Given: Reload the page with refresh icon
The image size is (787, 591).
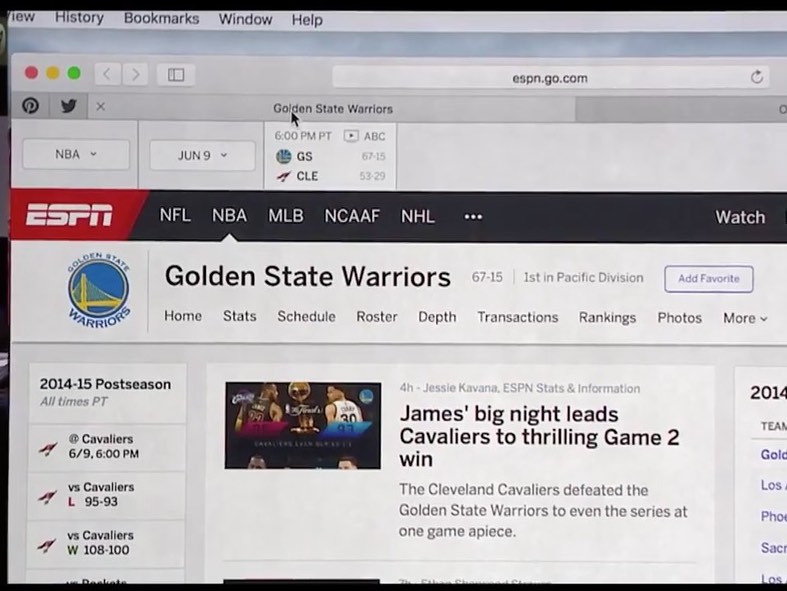Looking at the screenshot, I should [756, 77].
